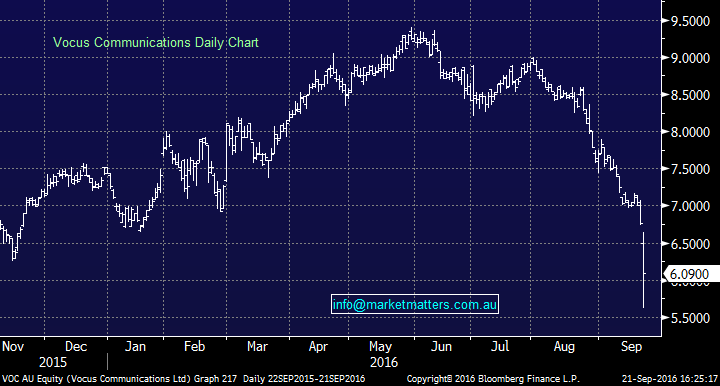Click the 9.5000 price axis label
720x386 pixels.
tap(690, 21)
